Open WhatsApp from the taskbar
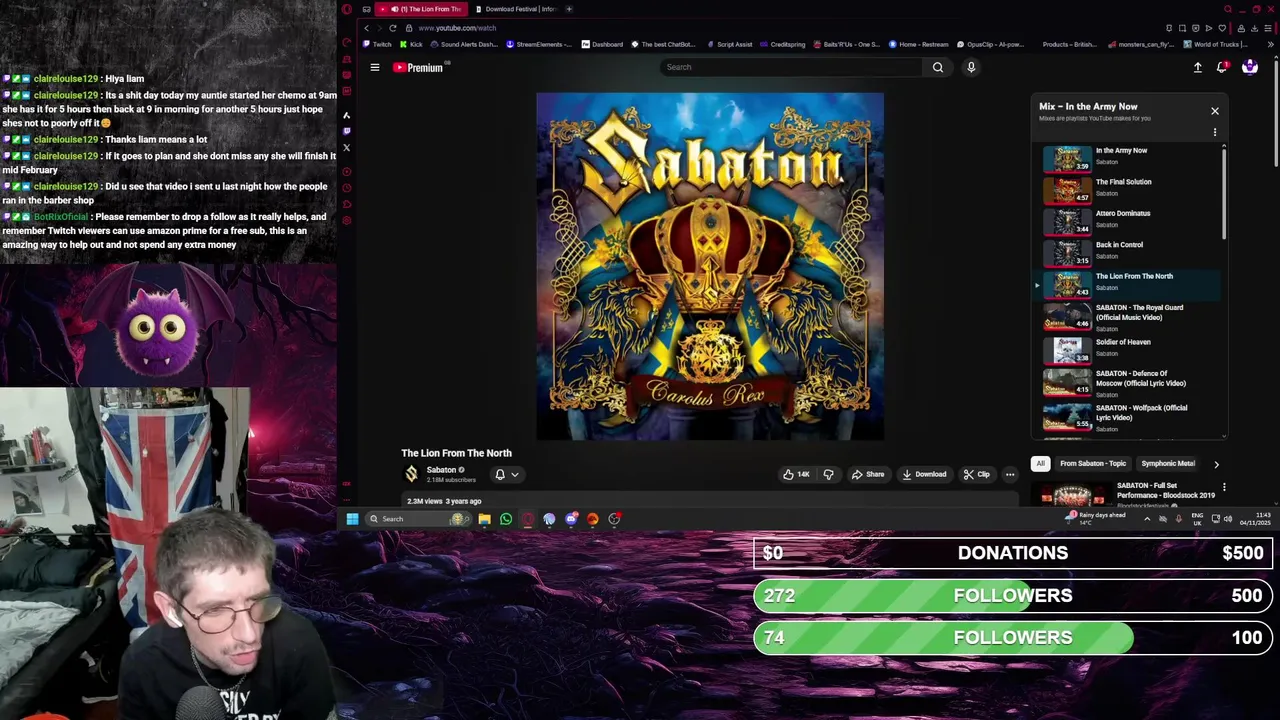 [x=506, y=518]
